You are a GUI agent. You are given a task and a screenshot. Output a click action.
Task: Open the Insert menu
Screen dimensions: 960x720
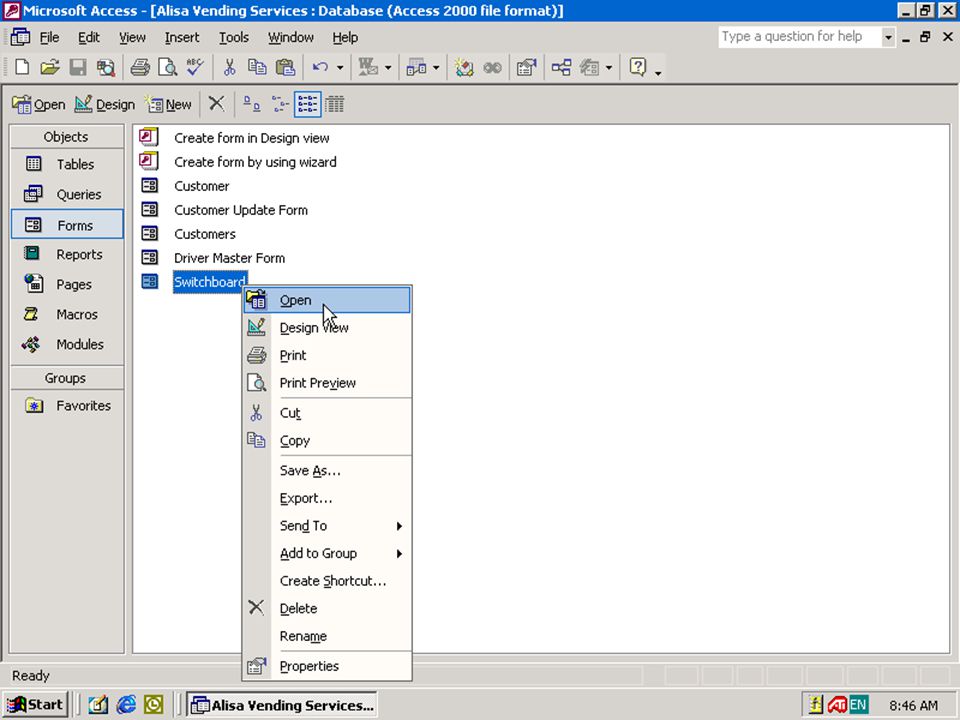tap(182, 37)
